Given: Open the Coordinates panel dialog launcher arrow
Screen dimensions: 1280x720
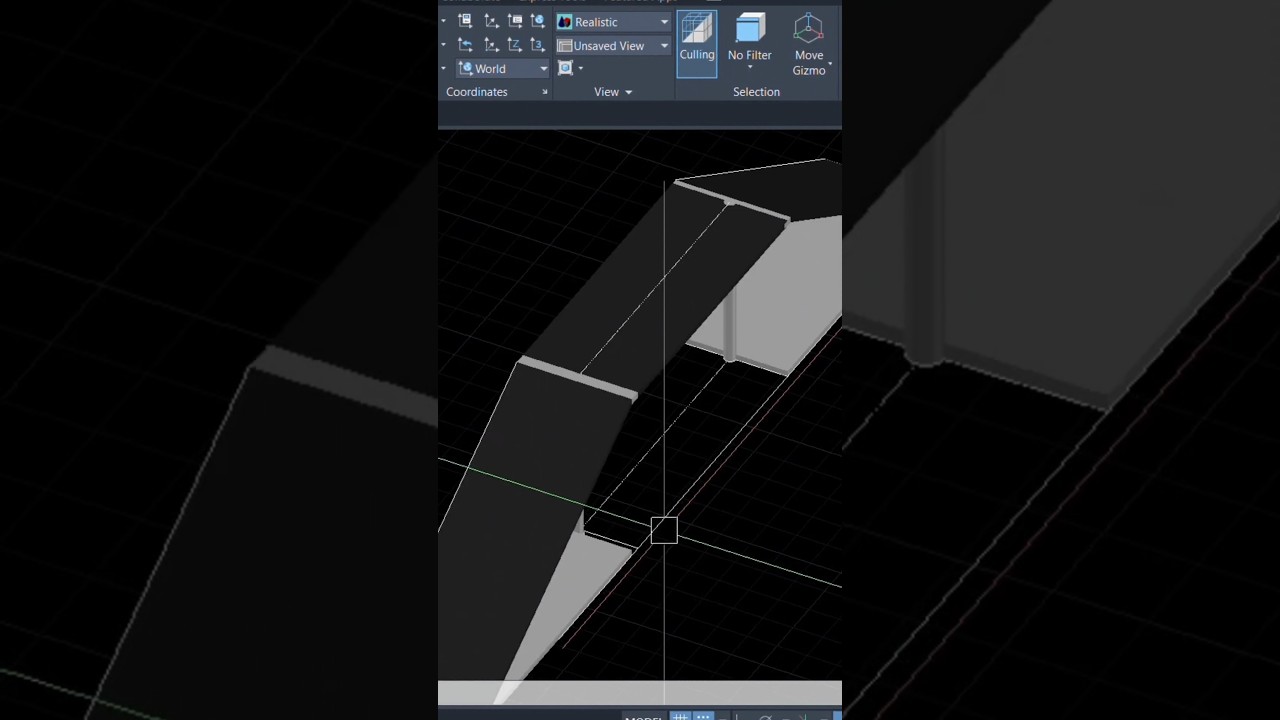Looking at the screenshot, I should coord(545,92).
